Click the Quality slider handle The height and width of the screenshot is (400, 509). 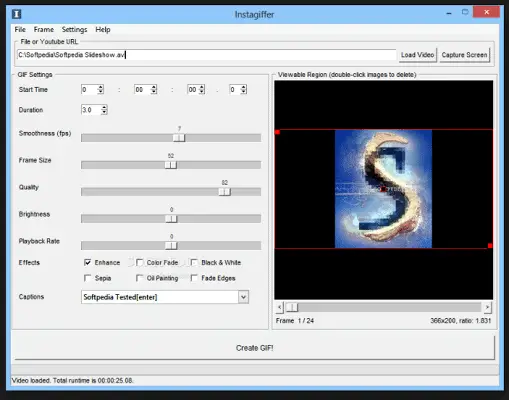click(x=225, y=192)
